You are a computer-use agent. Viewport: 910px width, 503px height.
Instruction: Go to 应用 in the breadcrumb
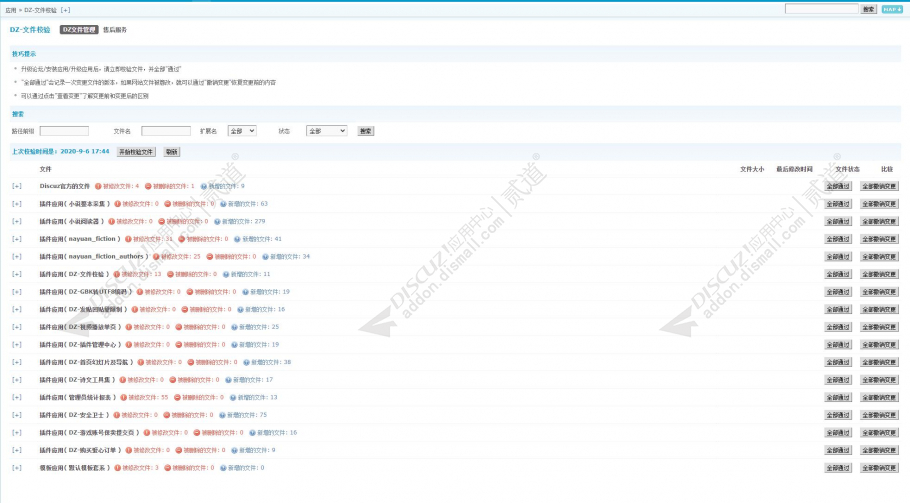click(10, 10)
